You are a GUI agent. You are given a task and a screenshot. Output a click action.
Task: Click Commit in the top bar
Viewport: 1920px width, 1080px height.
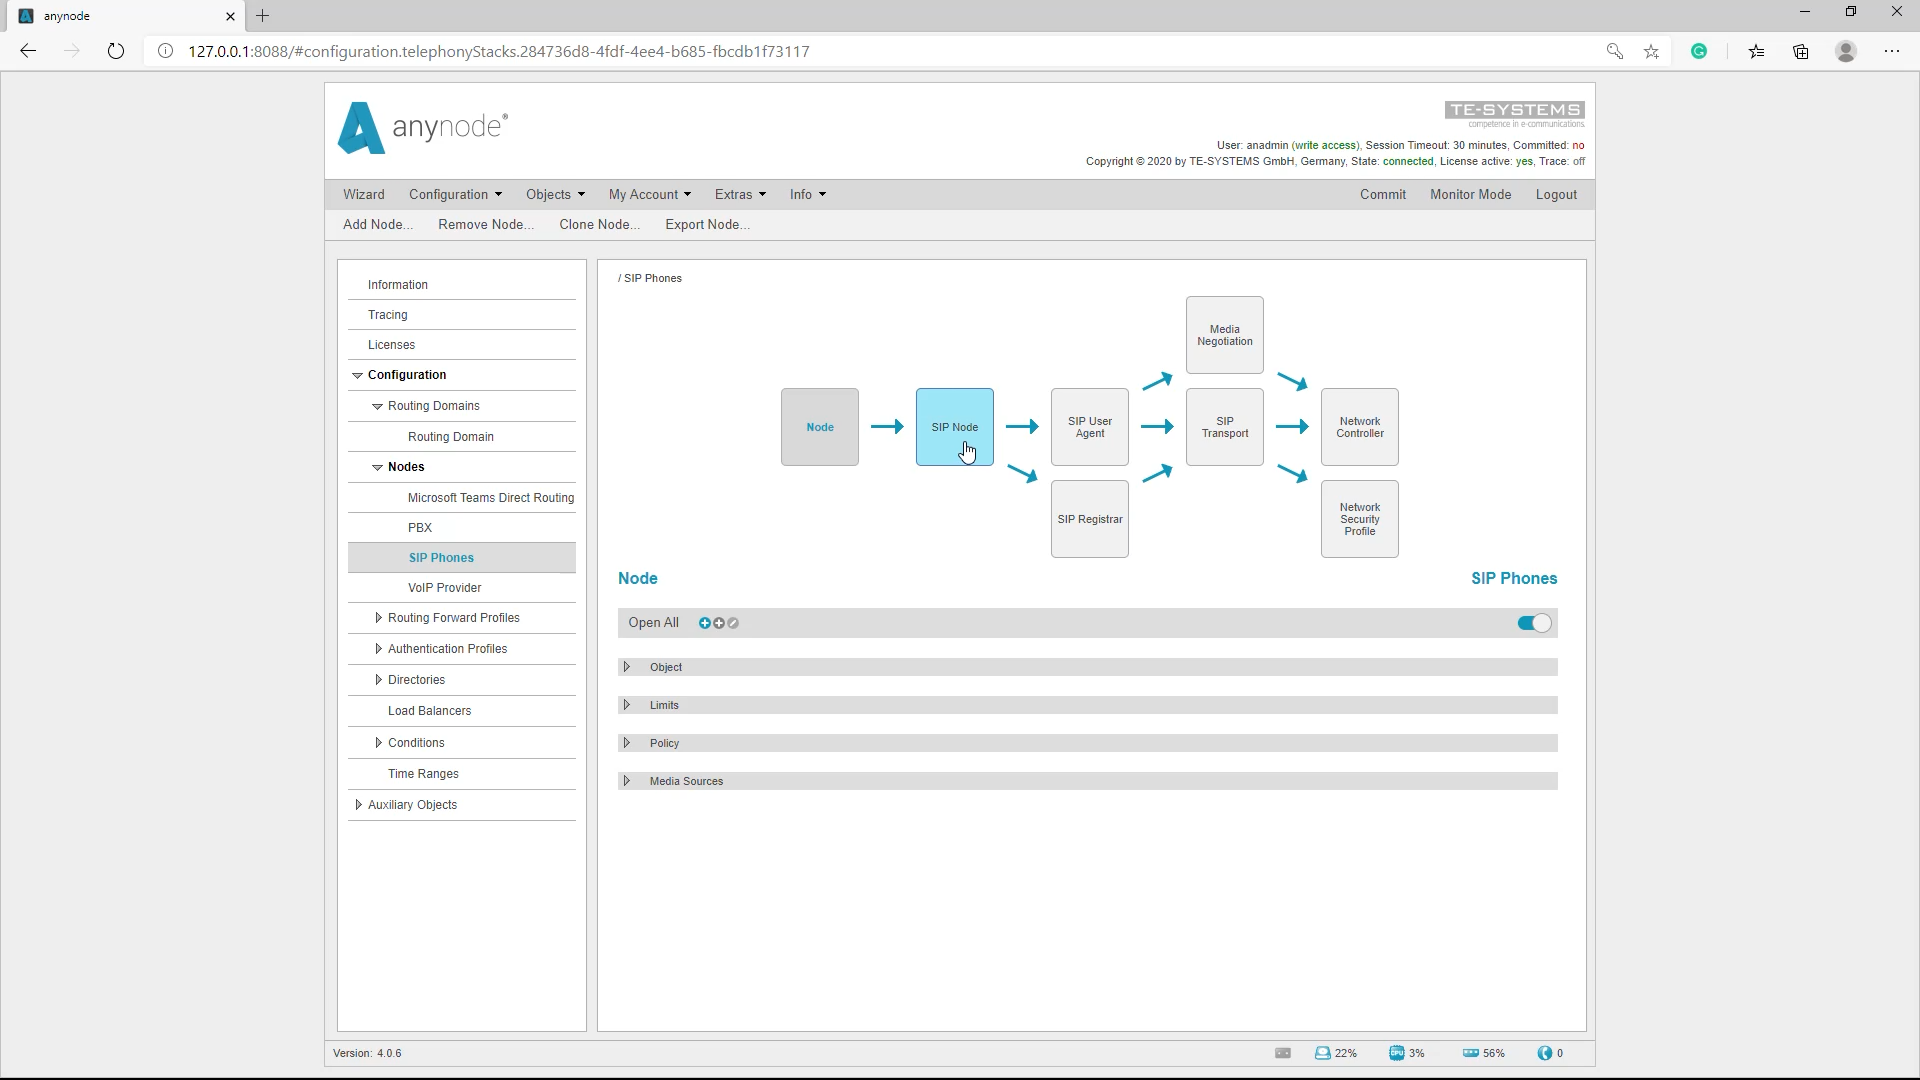pos(1383,194)
